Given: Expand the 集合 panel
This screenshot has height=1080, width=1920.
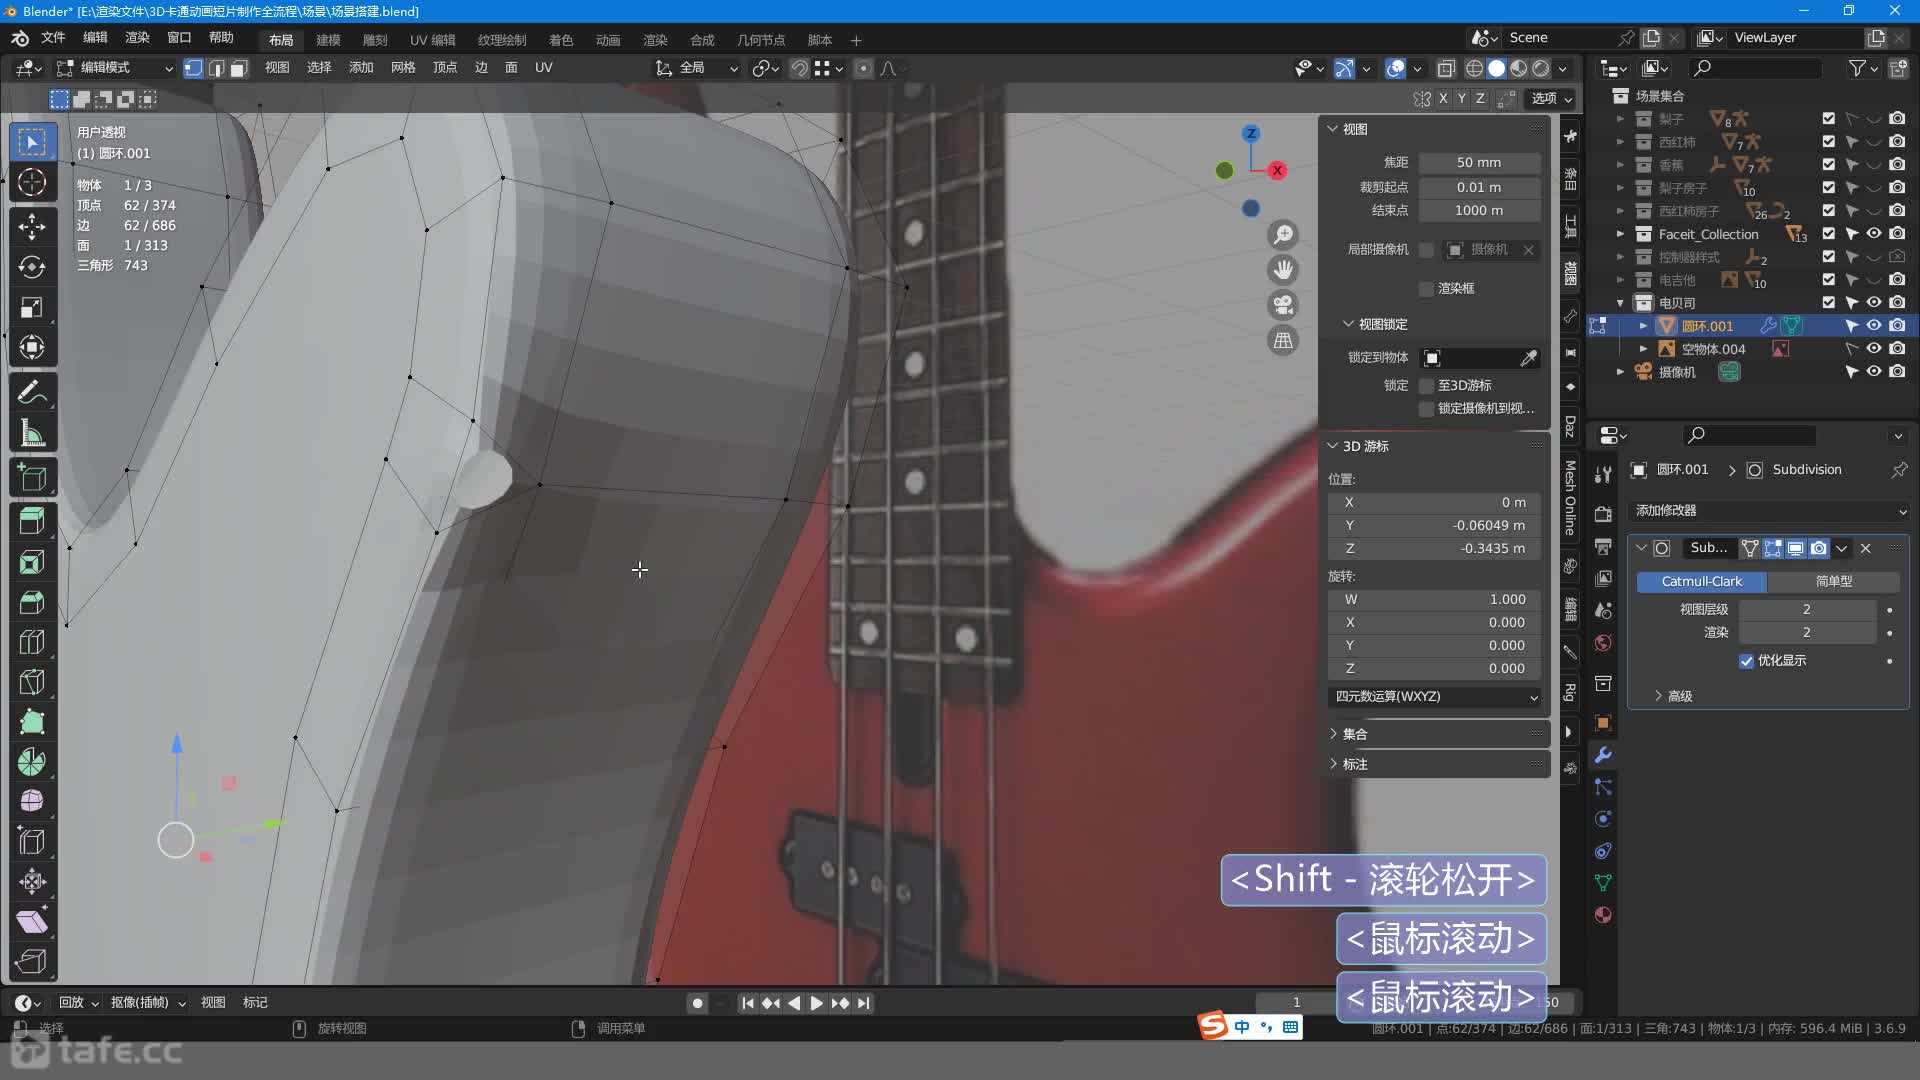Looking at the screenshot, I should pyautogui.click(x=1354, y=734).
